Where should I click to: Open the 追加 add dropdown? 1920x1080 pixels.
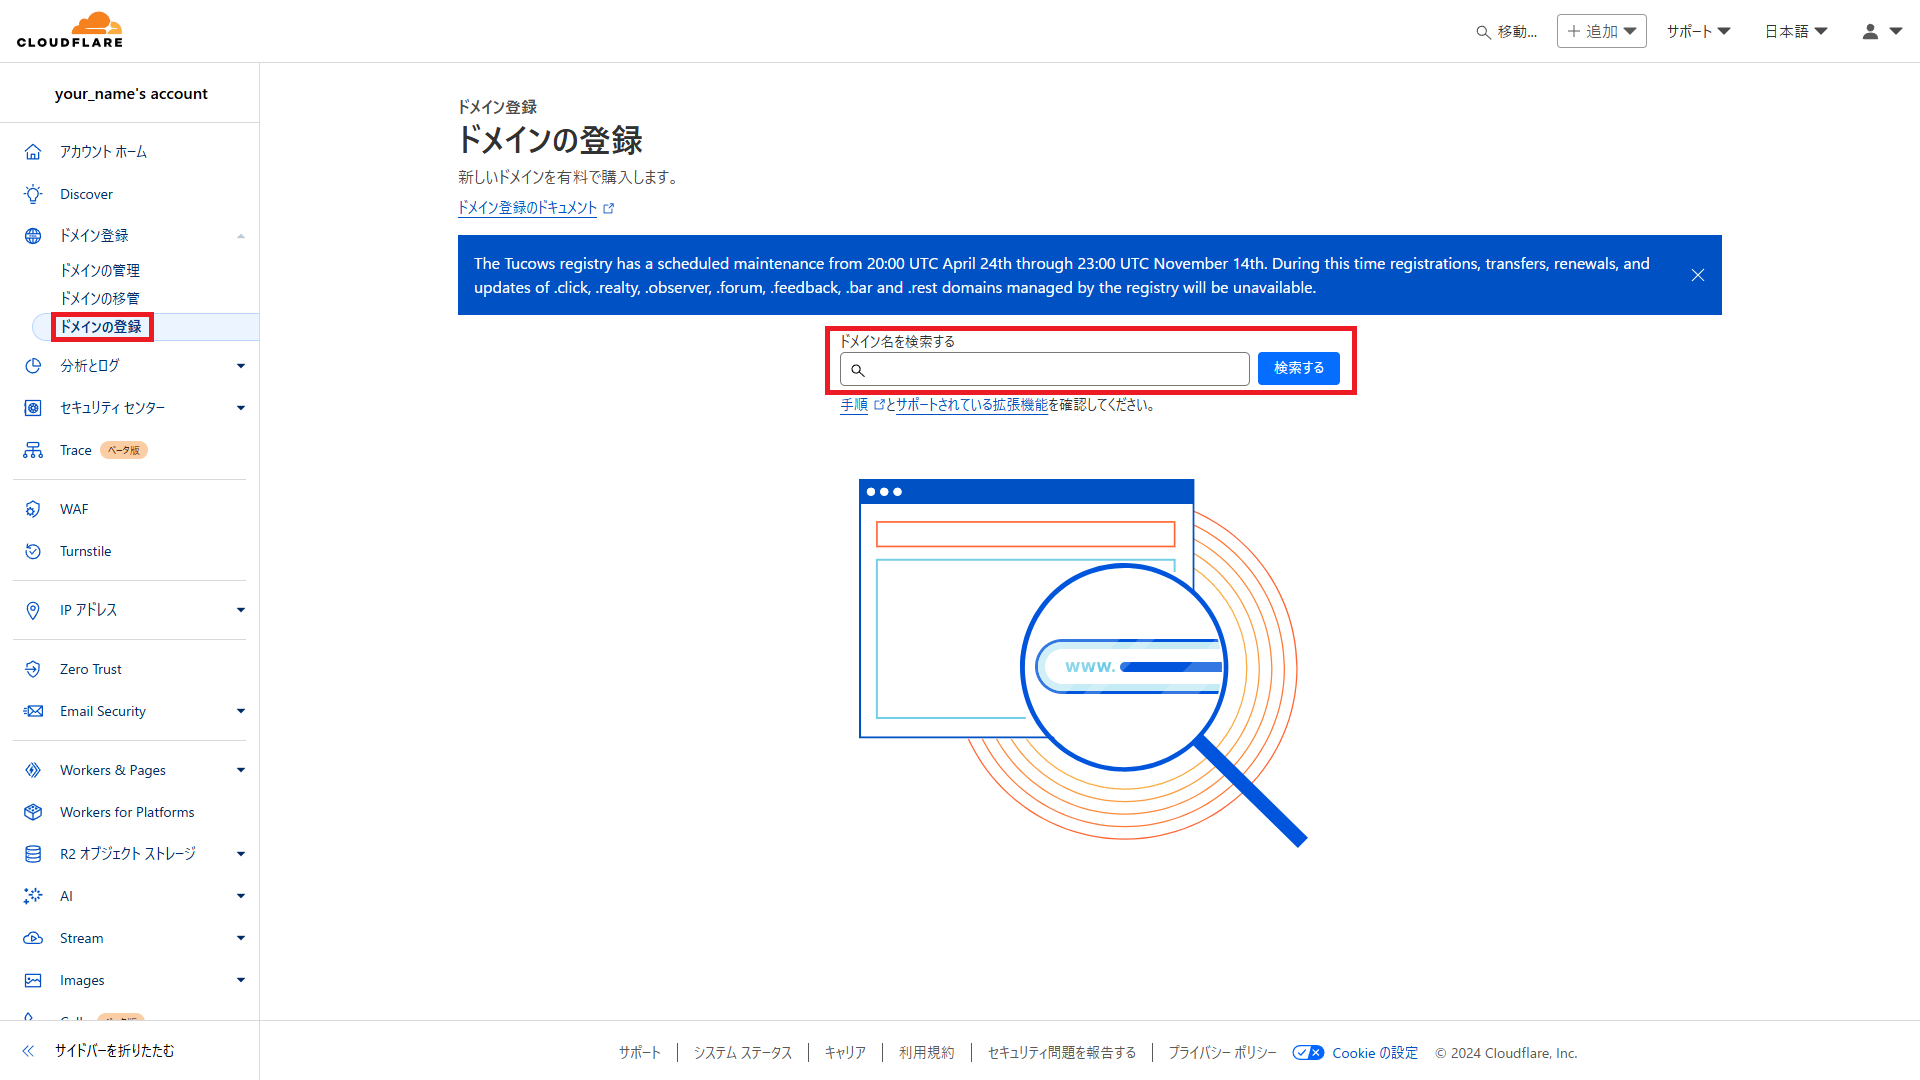pyautogui.click(x=1601, y=31)
